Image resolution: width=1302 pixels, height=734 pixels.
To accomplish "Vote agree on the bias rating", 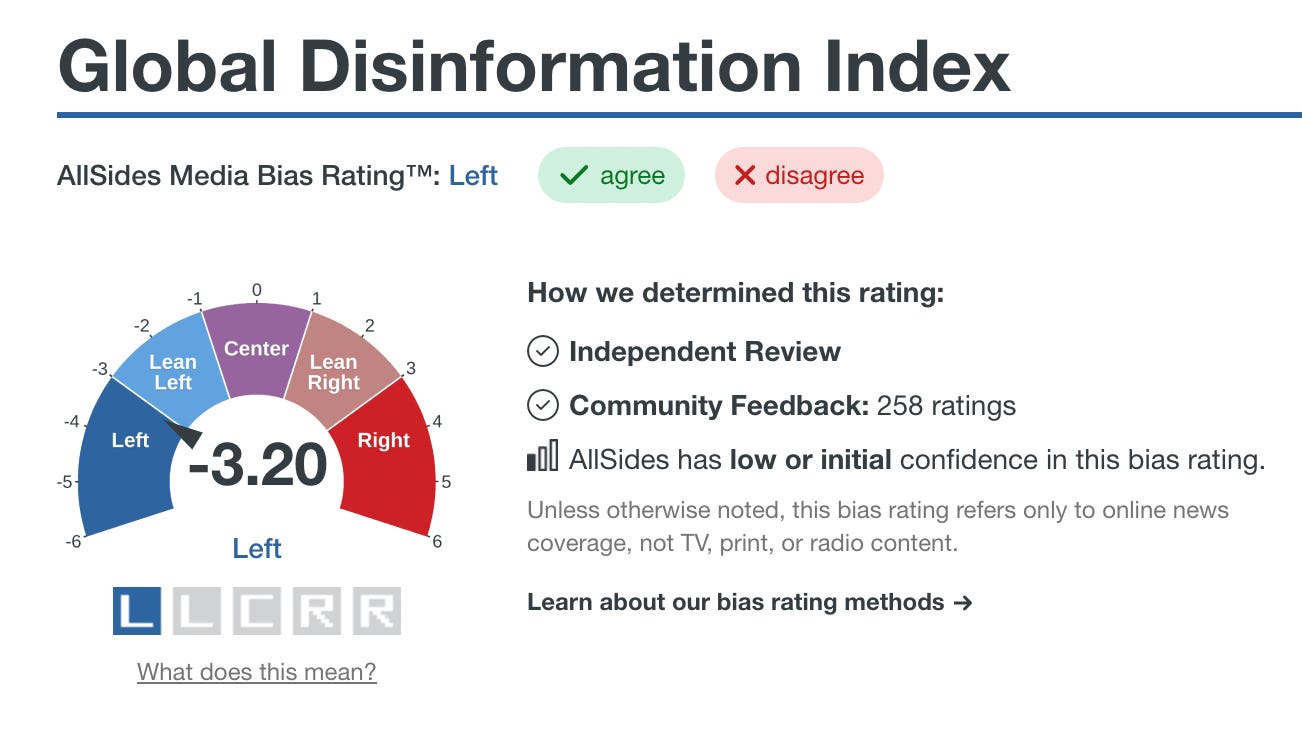I will pyautogui.click(x=611, y=175).
